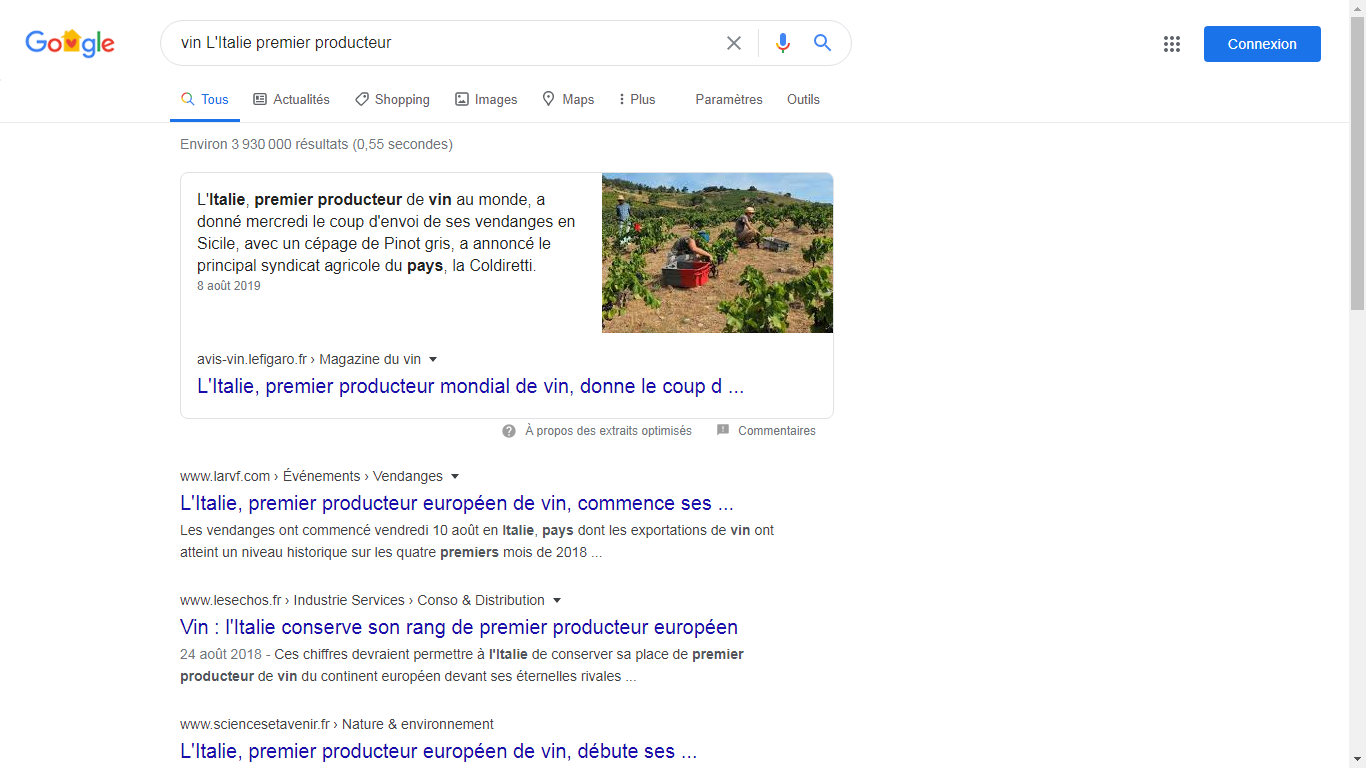
Task: Expand the dropdown arrow beside www.larvf.com
Action: coord(455,476)
